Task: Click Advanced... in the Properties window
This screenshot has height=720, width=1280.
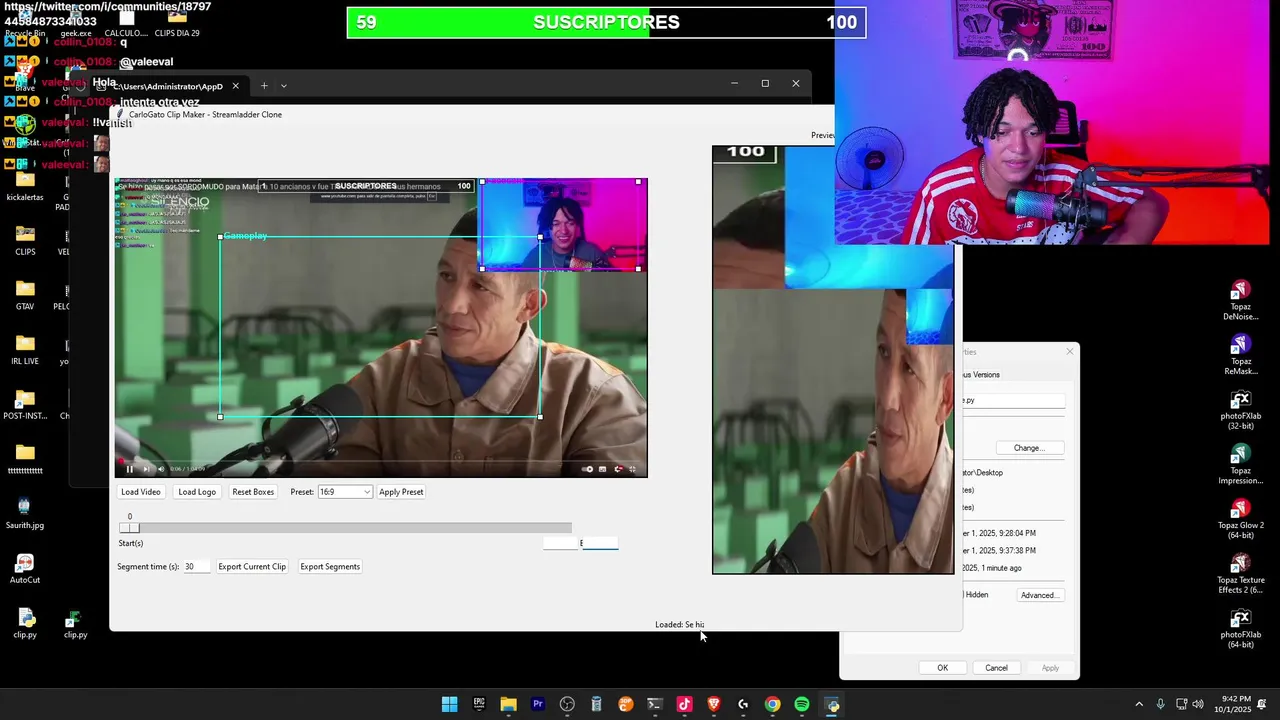Action: click(x=1040, y=595)
